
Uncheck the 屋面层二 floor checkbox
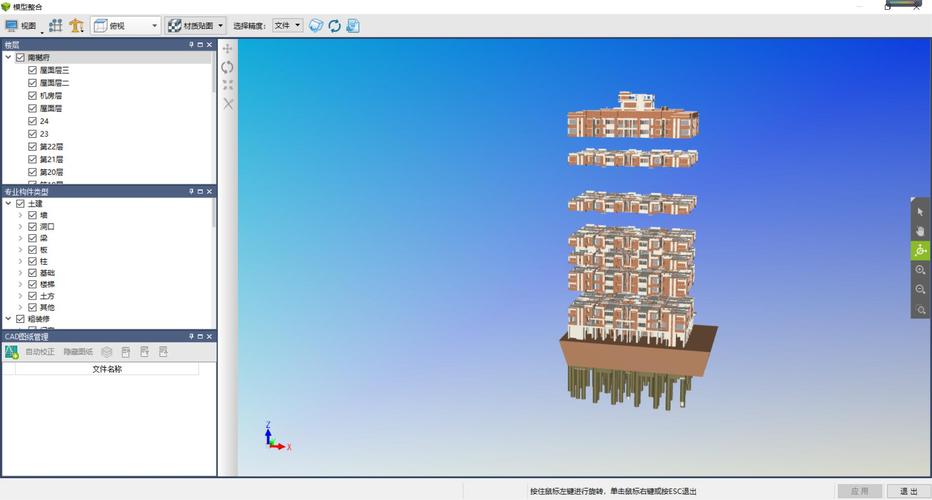coord(33,83)
